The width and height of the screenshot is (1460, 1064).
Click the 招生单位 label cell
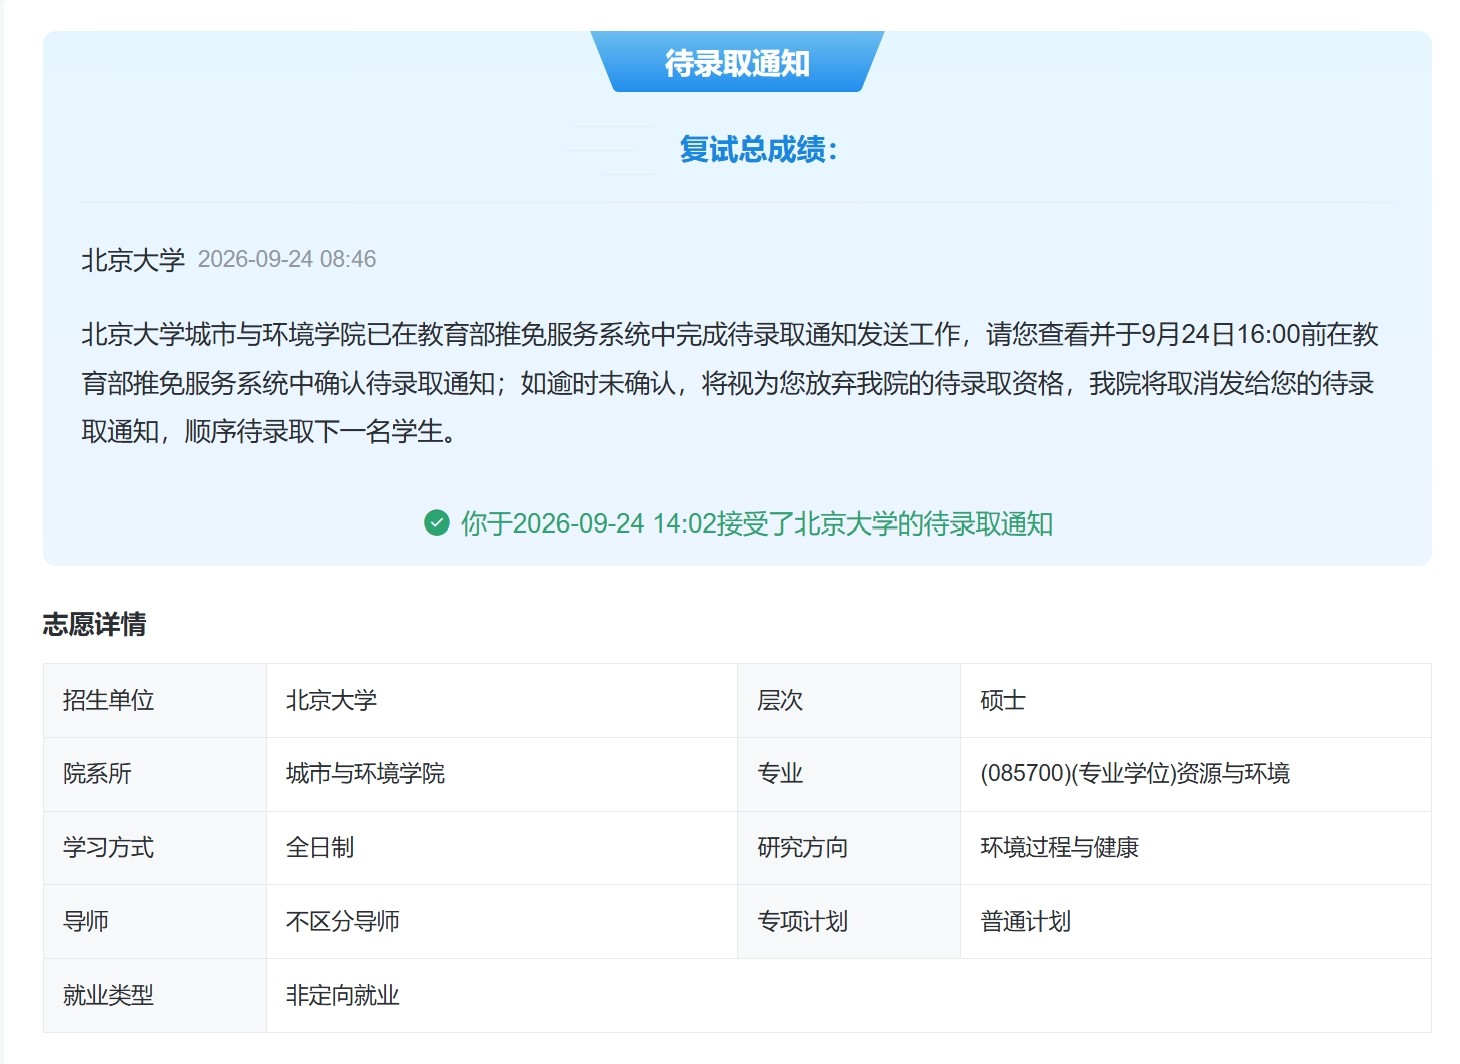coord(155,701)
